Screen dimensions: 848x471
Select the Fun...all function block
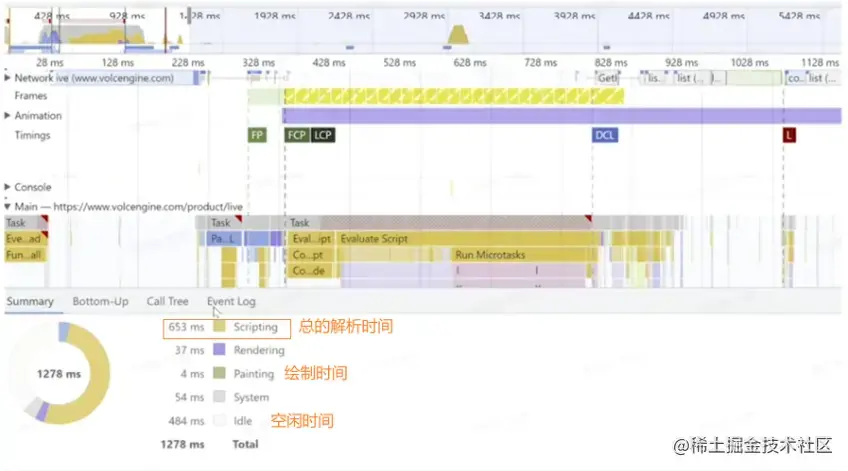click(x=24, y=255)
